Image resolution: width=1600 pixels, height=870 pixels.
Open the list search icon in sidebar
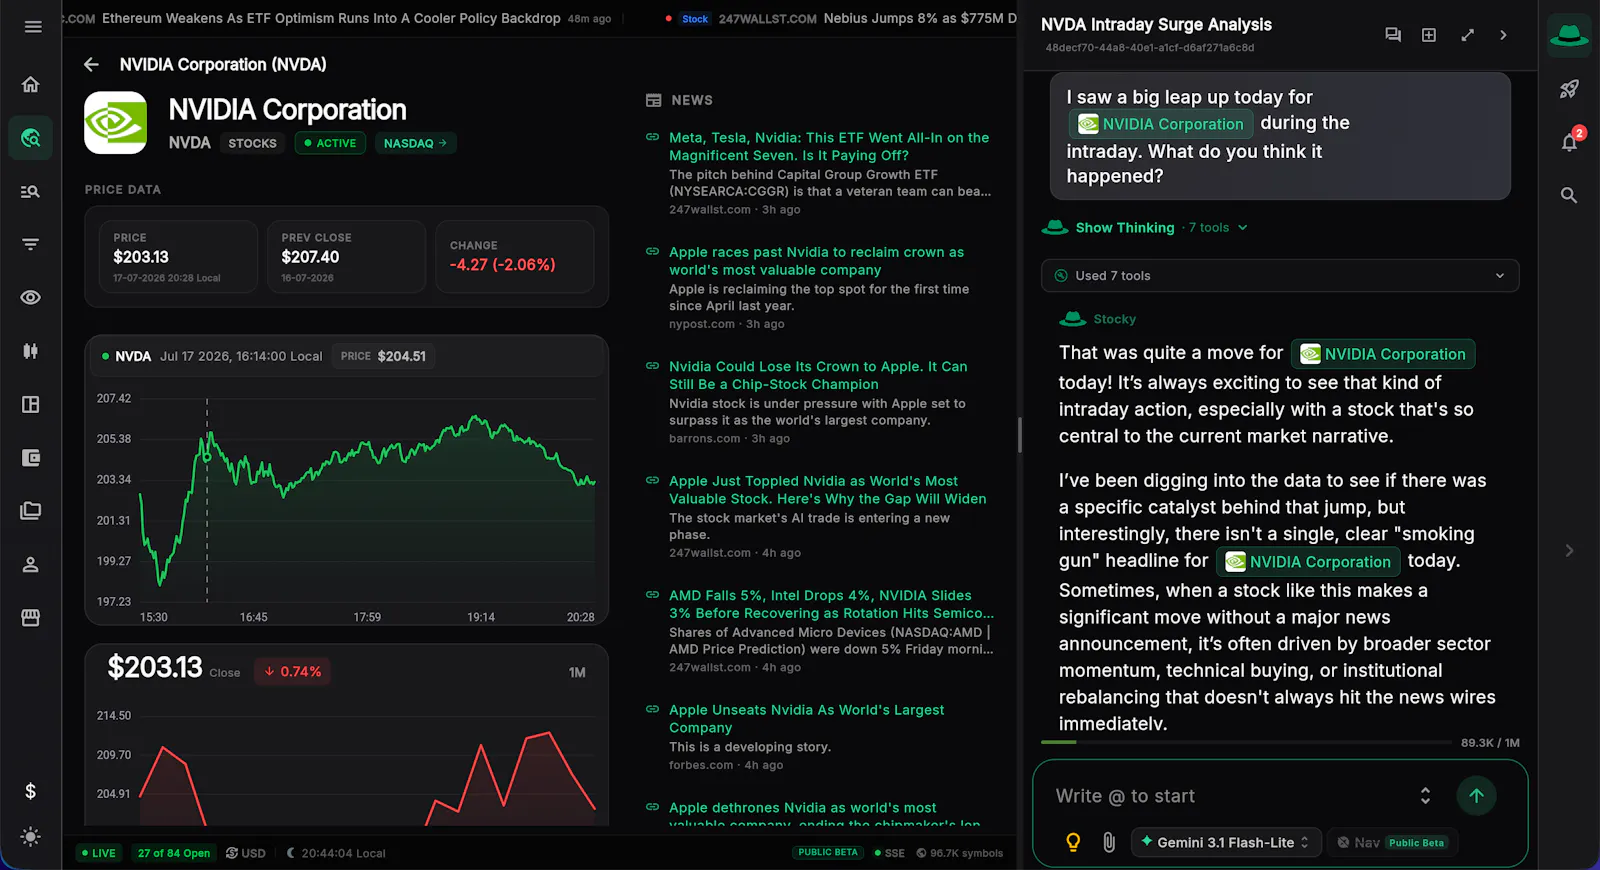pyautogui.click(x=31, y=191)
